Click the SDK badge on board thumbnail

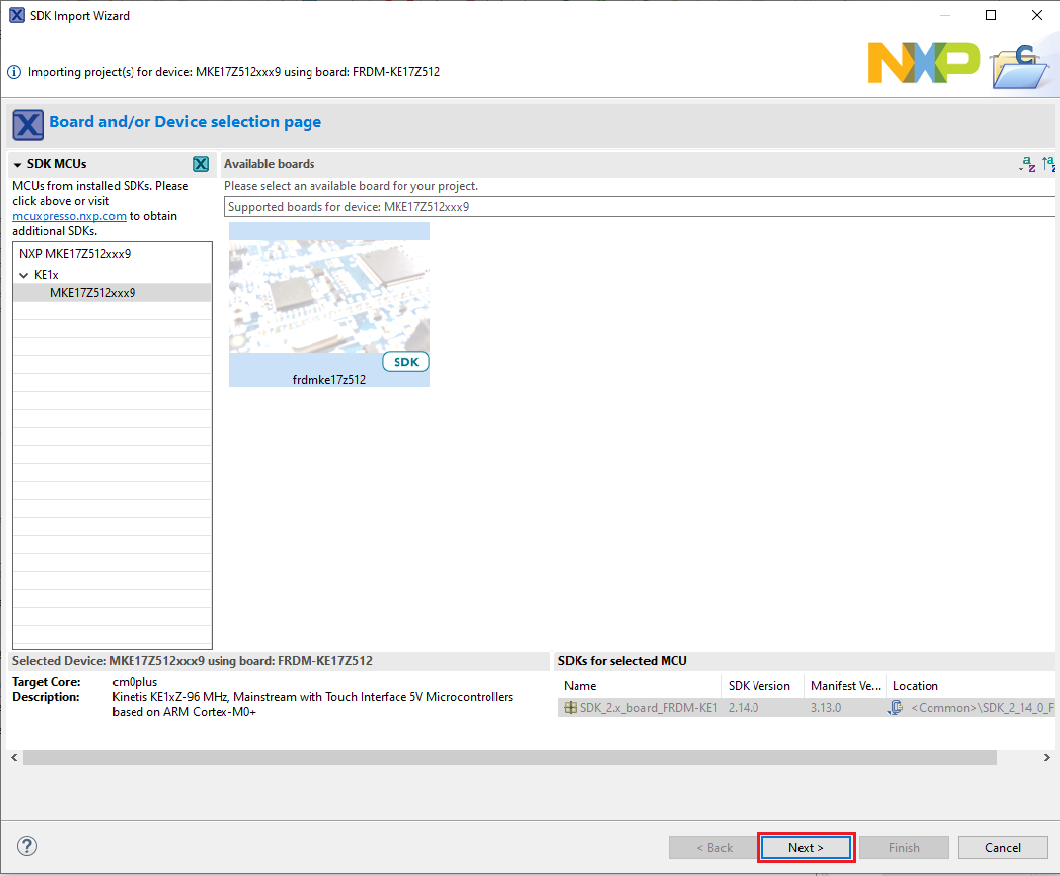405,362
